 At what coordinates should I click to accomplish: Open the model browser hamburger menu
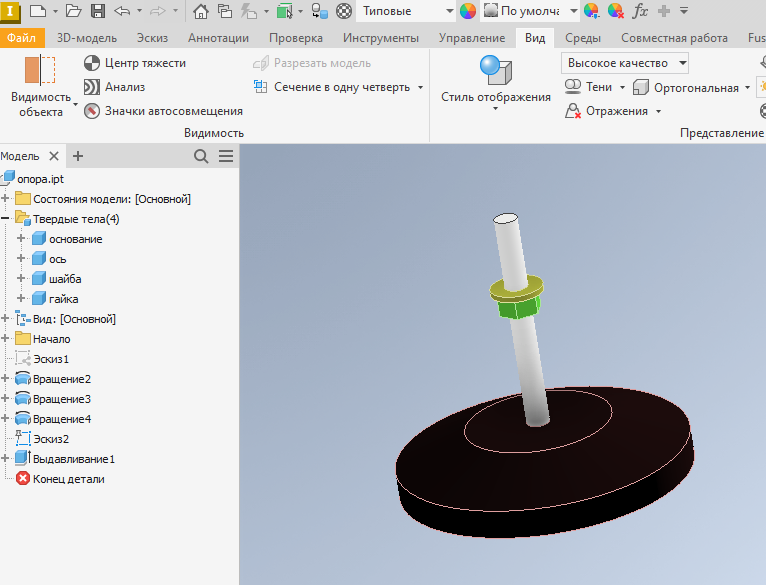pyautogui.click(x=226, y=156)
